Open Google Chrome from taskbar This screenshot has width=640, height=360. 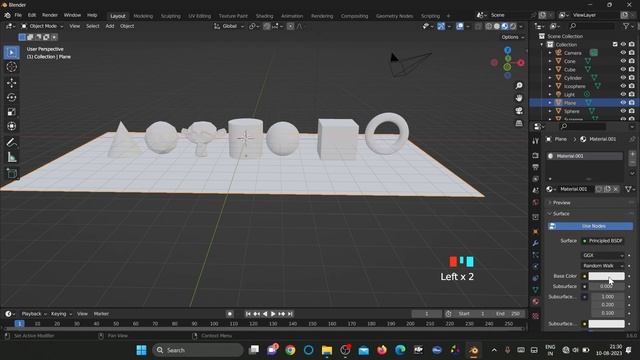coord(290,350)
